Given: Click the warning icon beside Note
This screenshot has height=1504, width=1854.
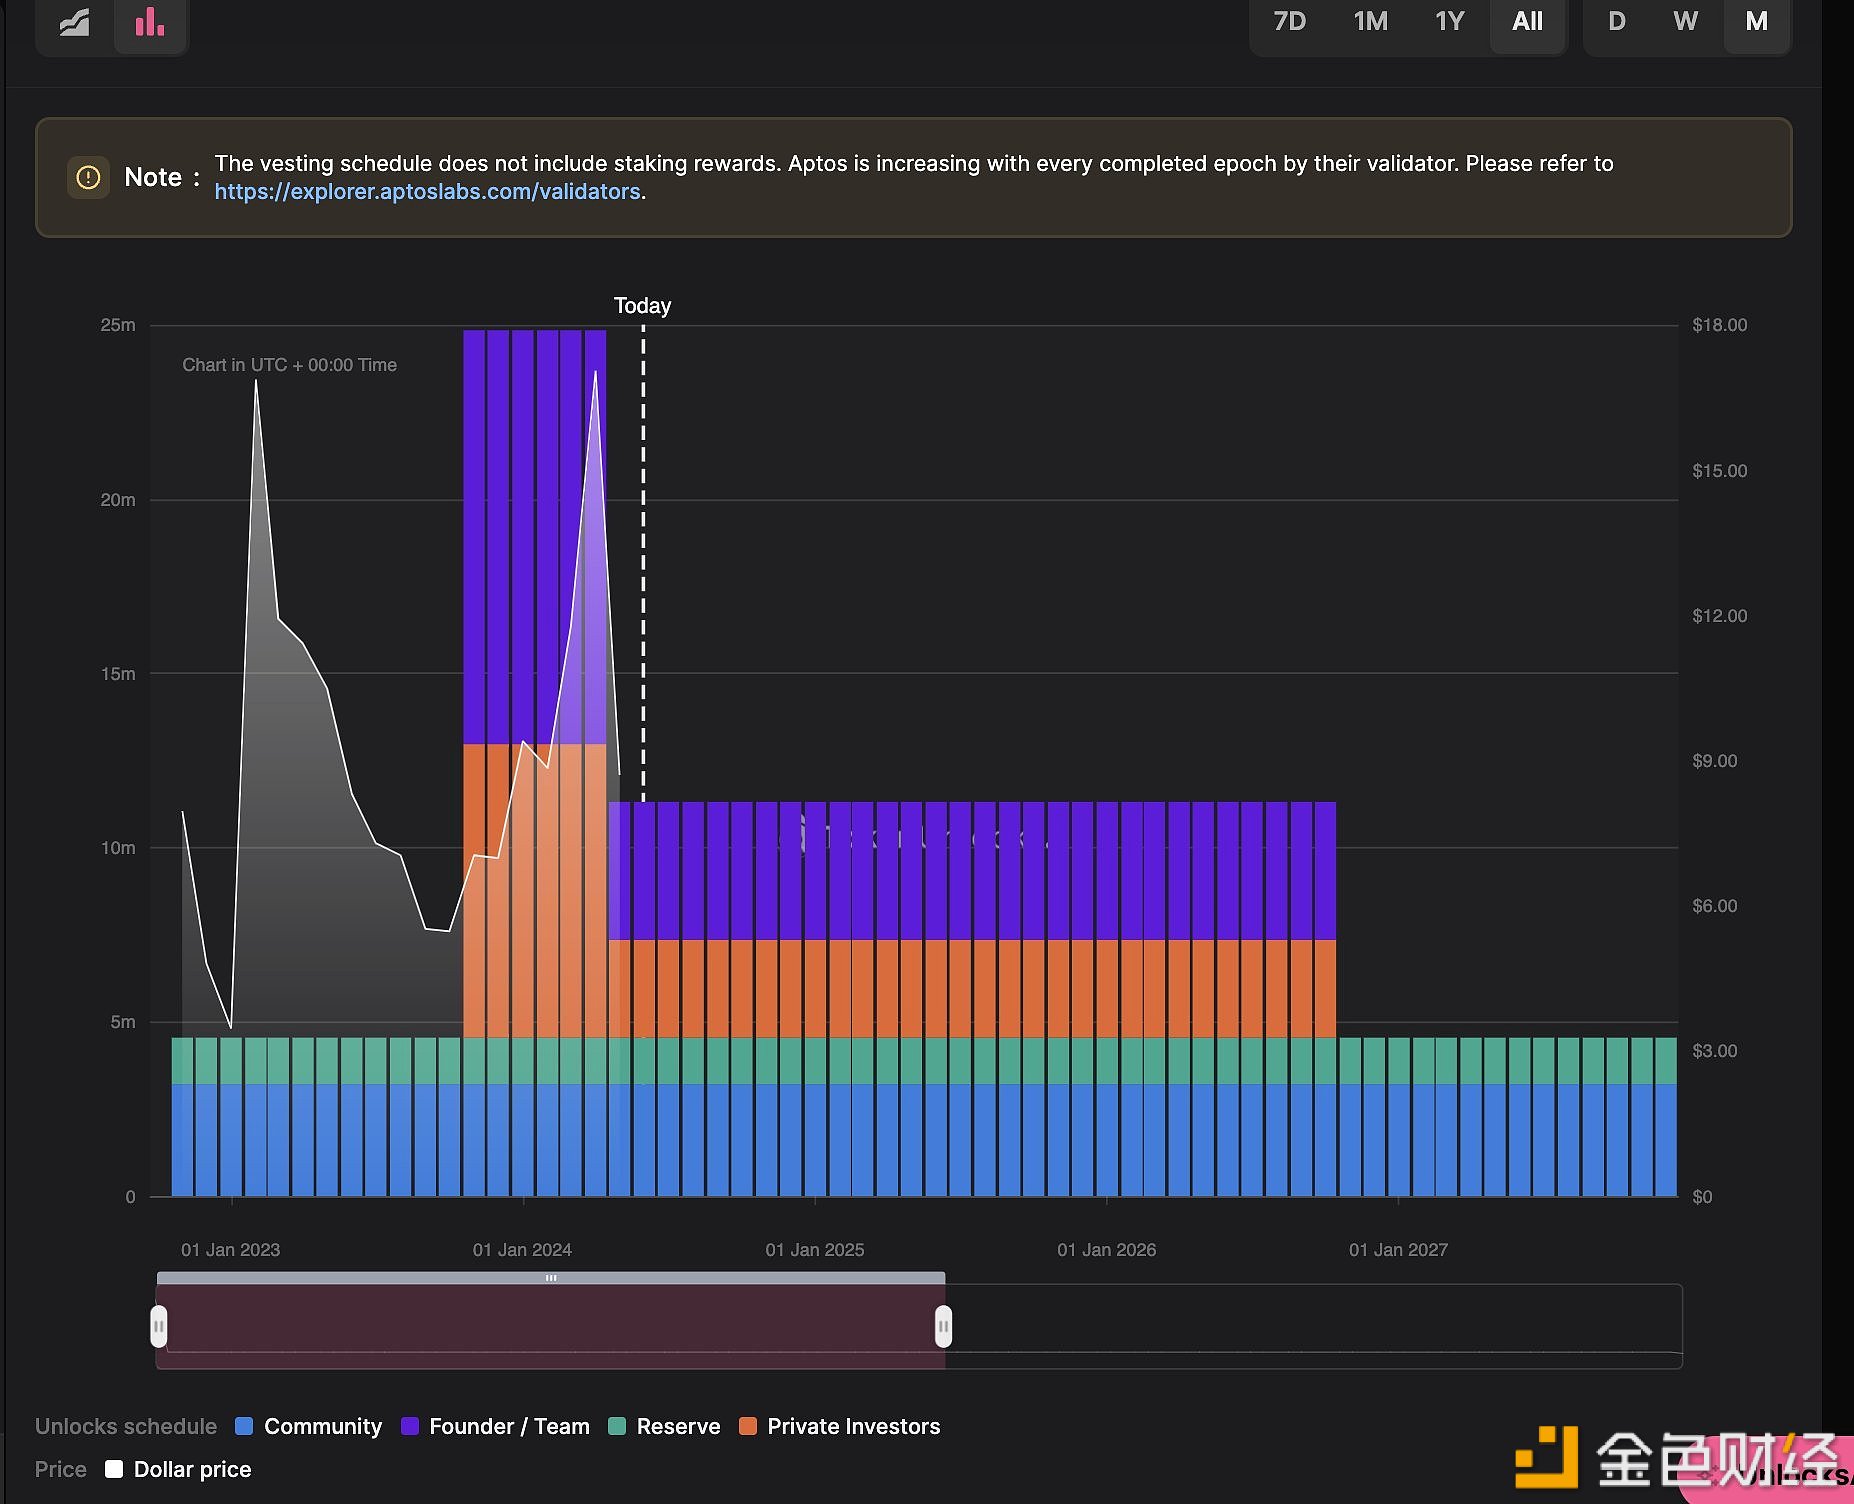Looking at the screenshot, I should (88, 177).
